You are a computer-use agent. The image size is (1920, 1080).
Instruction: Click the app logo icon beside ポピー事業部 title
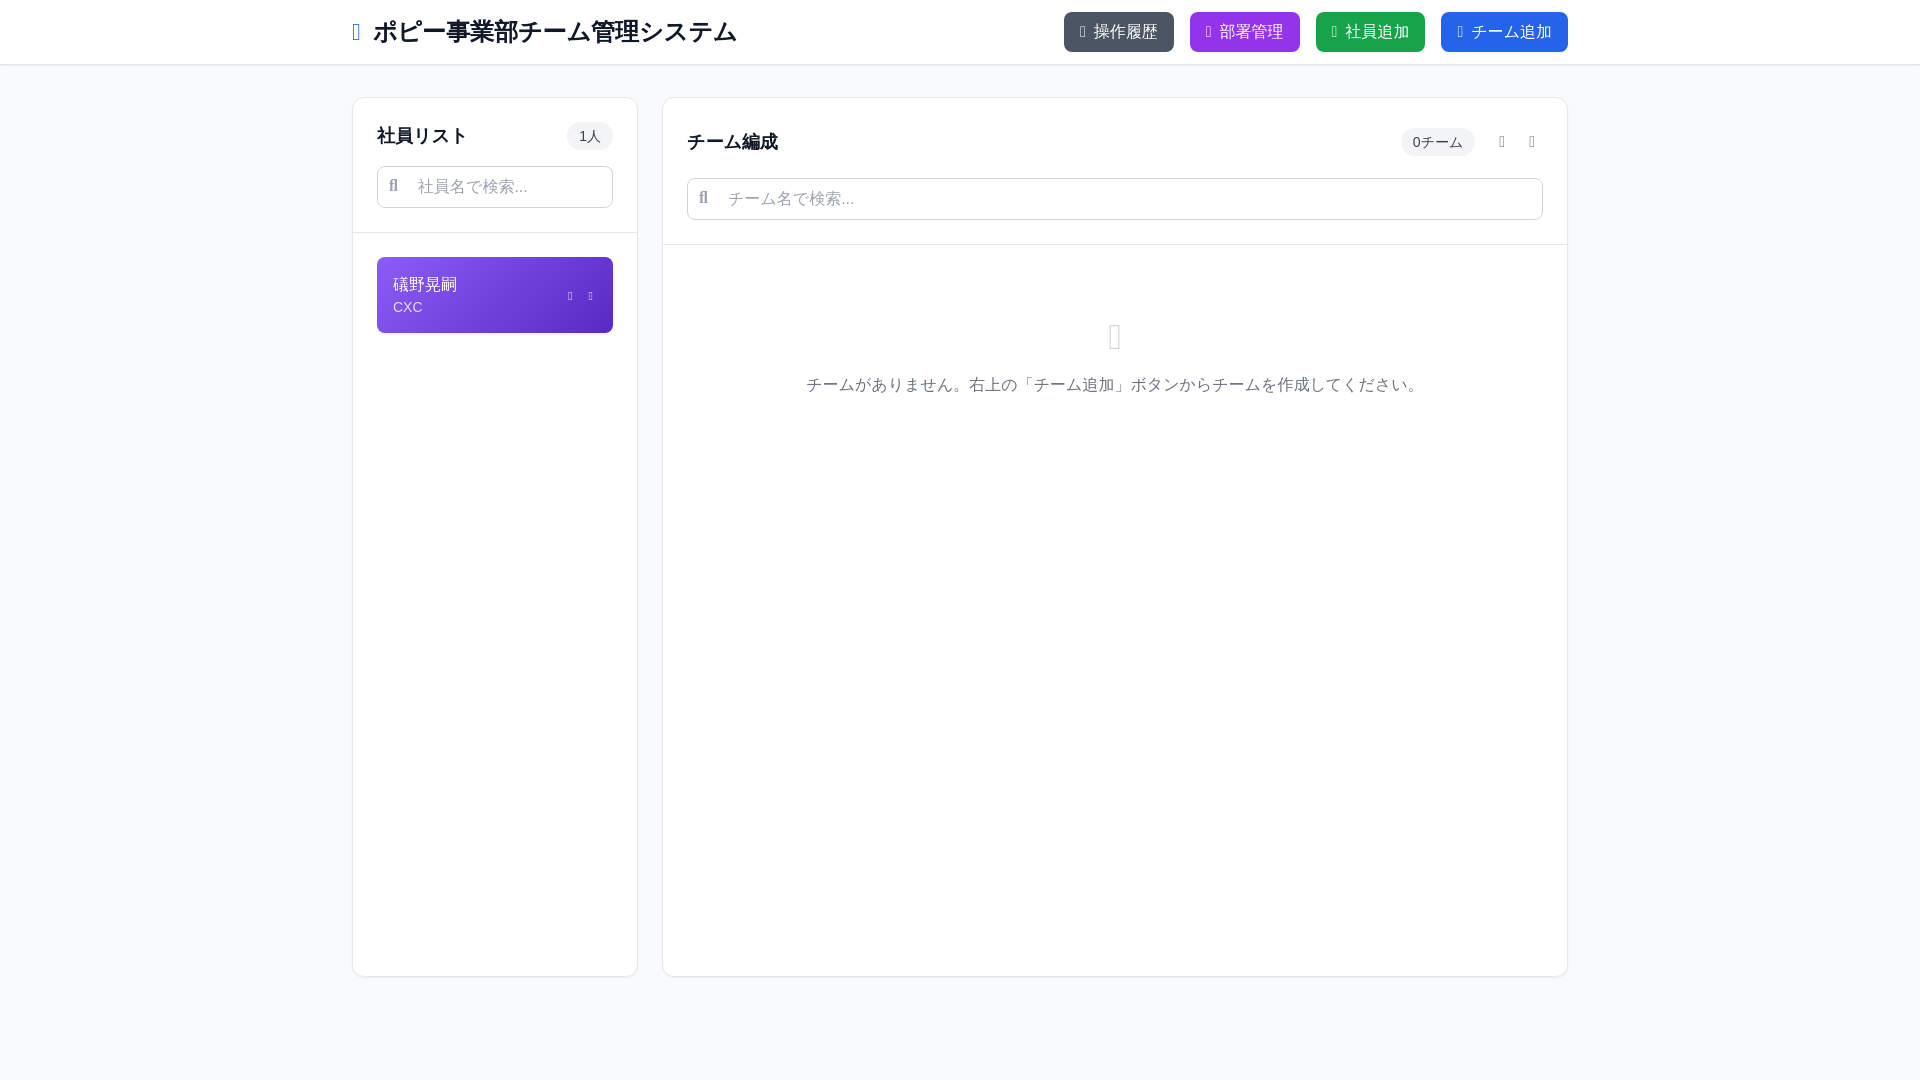click(356, 32)
